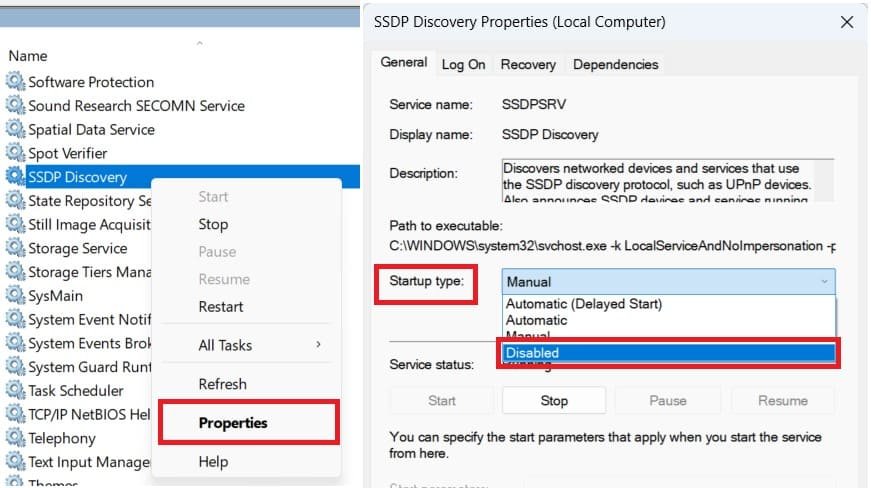Viewport: 871px width, 488px height.
Task: Switch to the Log On tab
Action: pyautogui.click(x=463, y=64)
